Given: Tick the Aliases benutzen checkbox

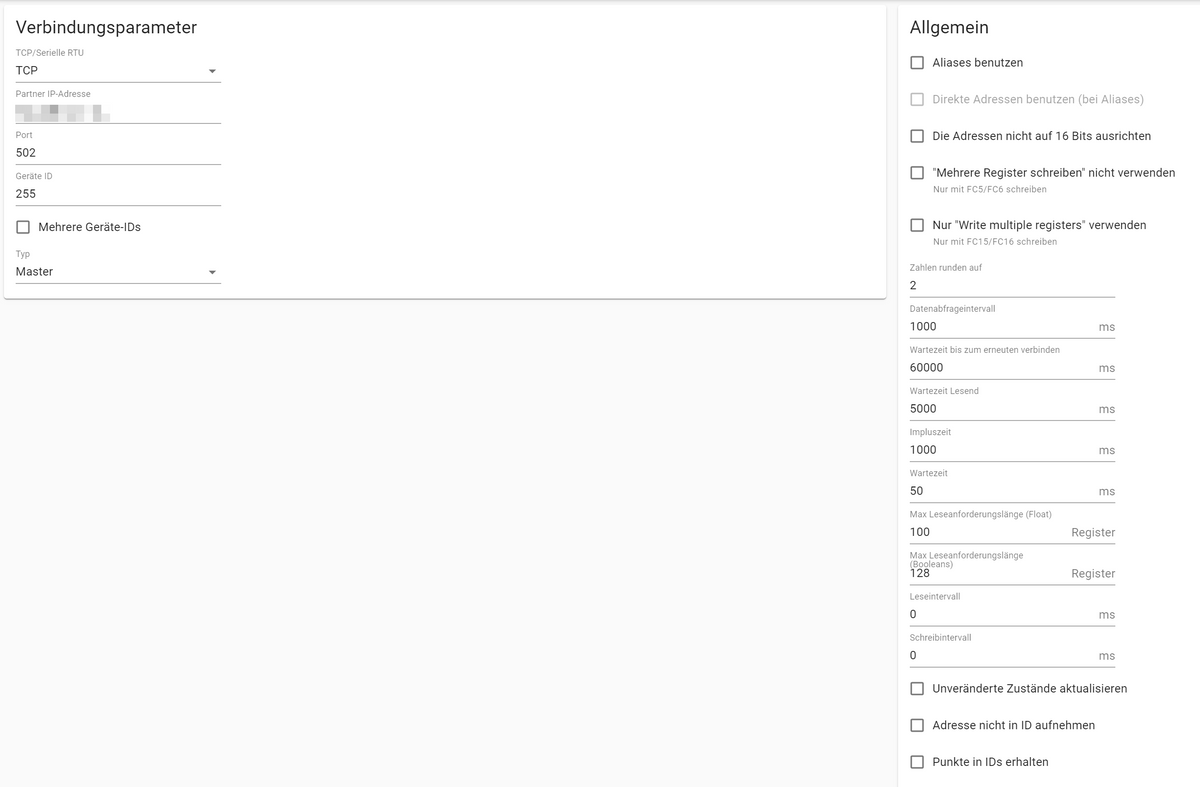Looking at the screenshot, I should click(x=917, y=63).
